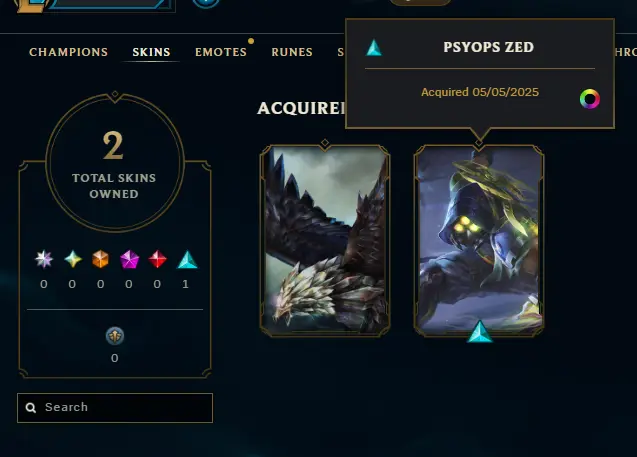Click the Ultimate tier silver star gem icon

pyautogui.click(x=44, y=259)
